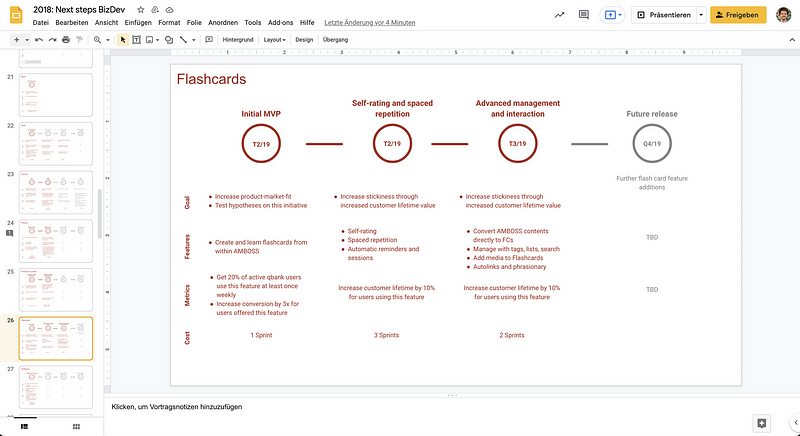This screenshot has width=800, height=436.
Task: Open the activity dashboard trend icon
Action: pyautogui.click(x=560, y=15)
